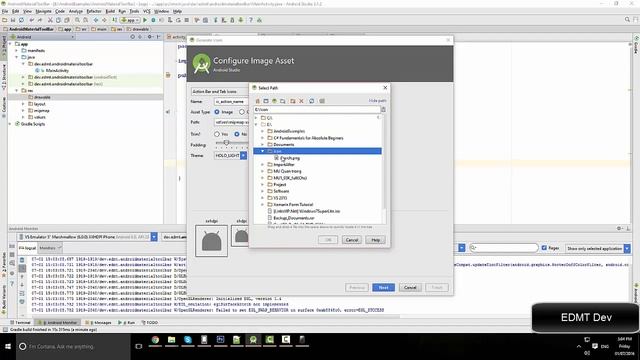Click the green Run app button in main toolbar

click(x=145, y=20)
